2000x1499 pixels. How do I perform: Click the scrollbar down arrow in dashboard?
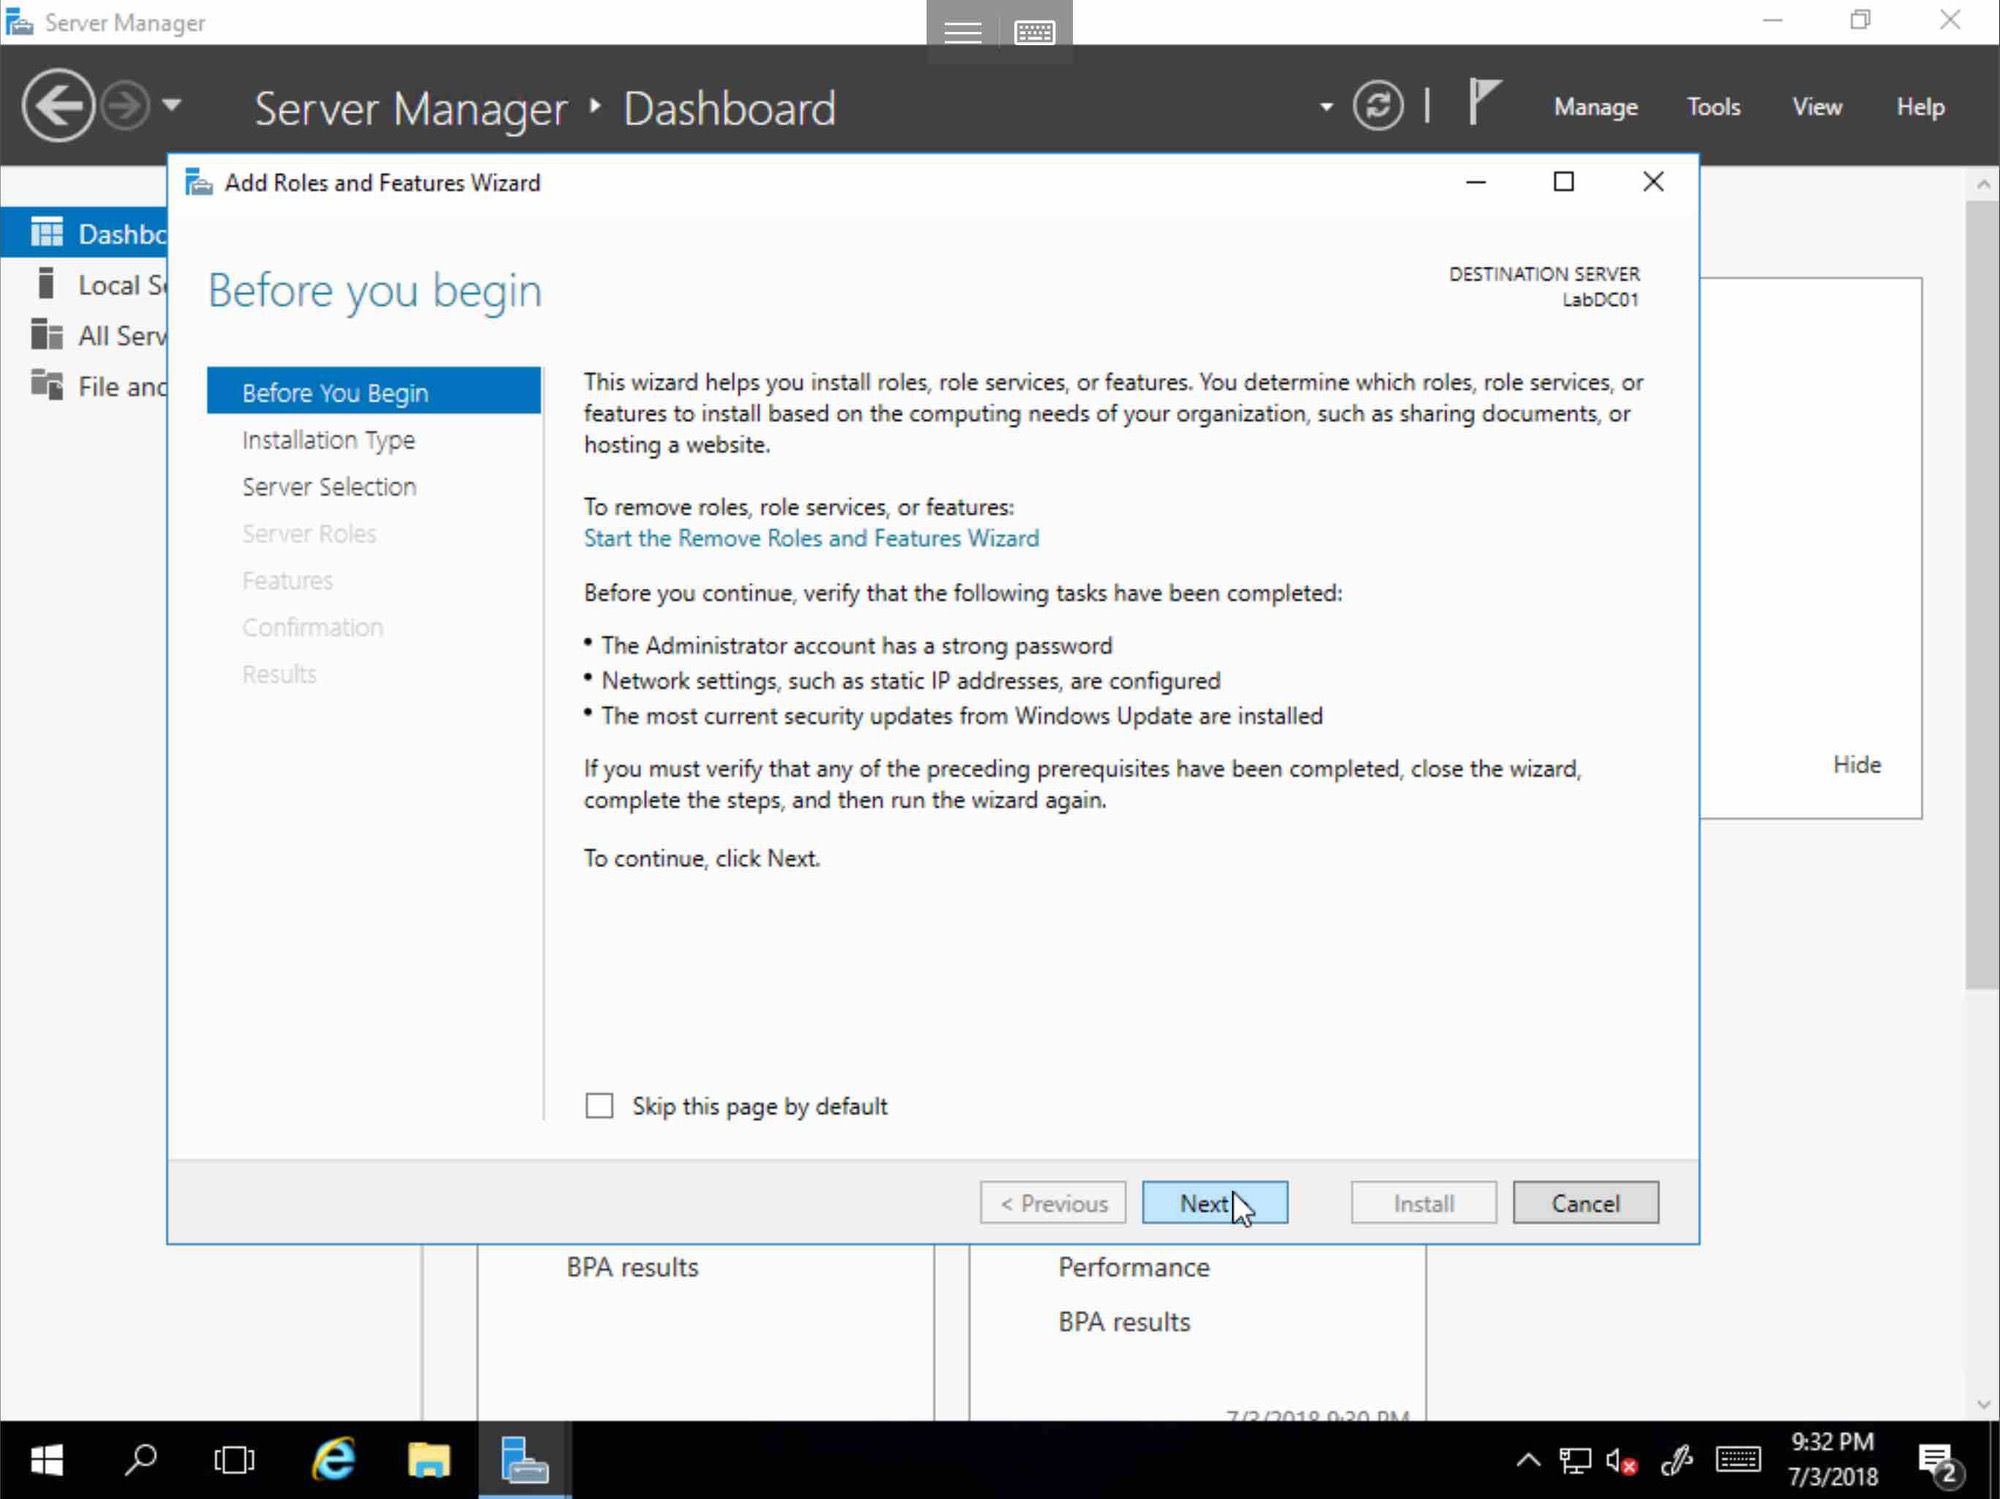[1983, 1405]
